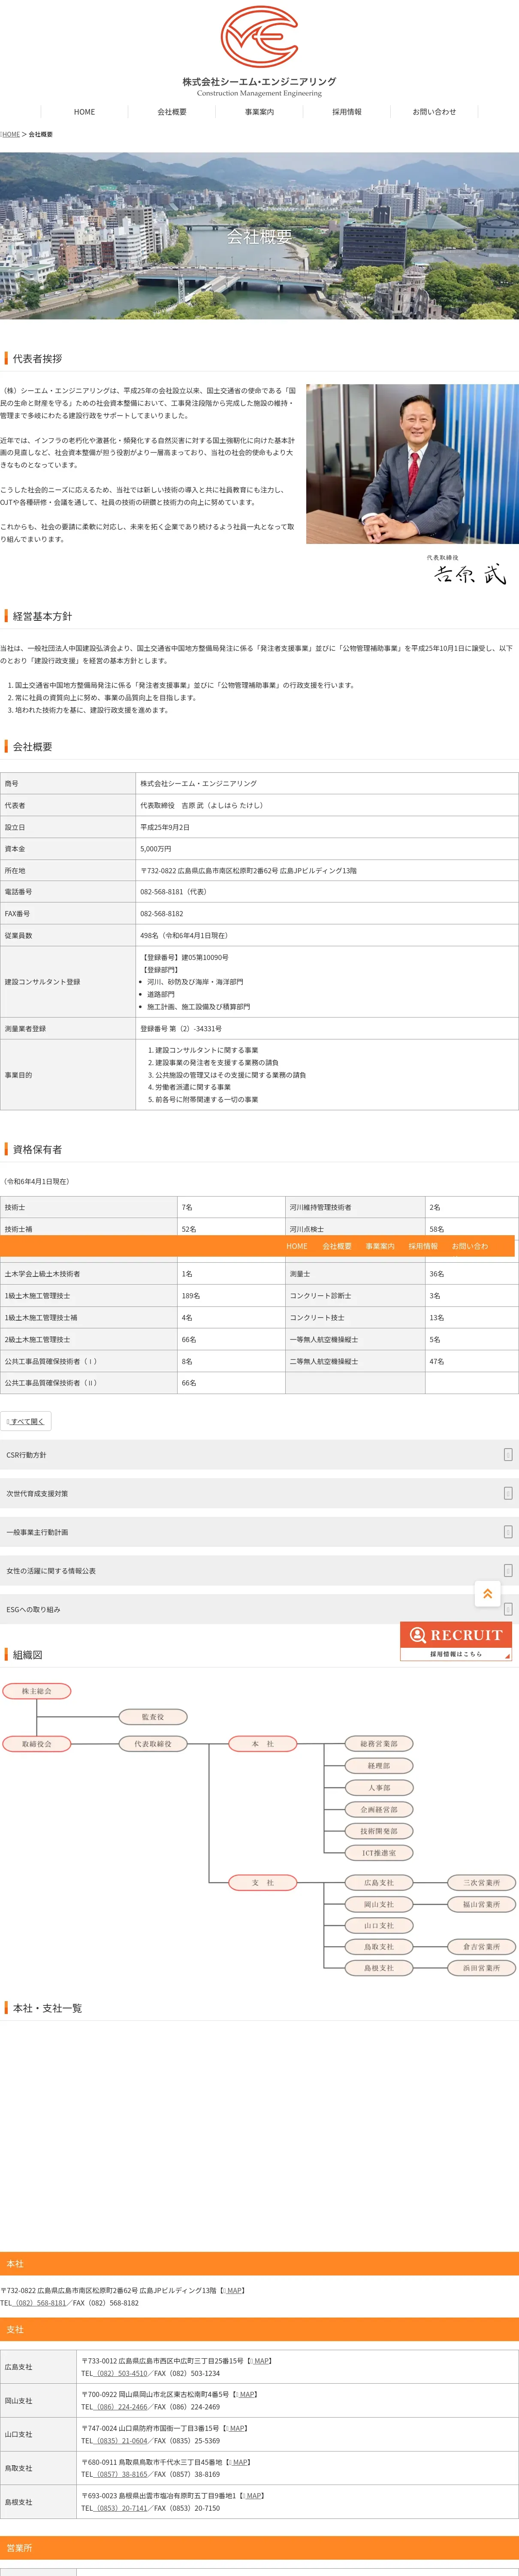This screenshot has height=2576, width=519.
Task: Click the 技術開発部 node in the org chart
Action: [379, 1831]
